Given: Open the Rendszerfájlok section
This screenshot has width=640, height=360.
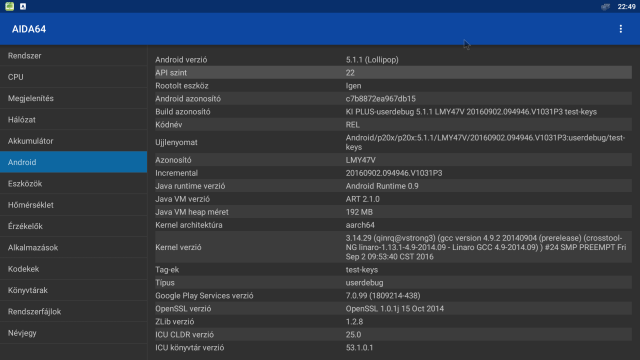Looking at the screenshot, I should (73, 311).
